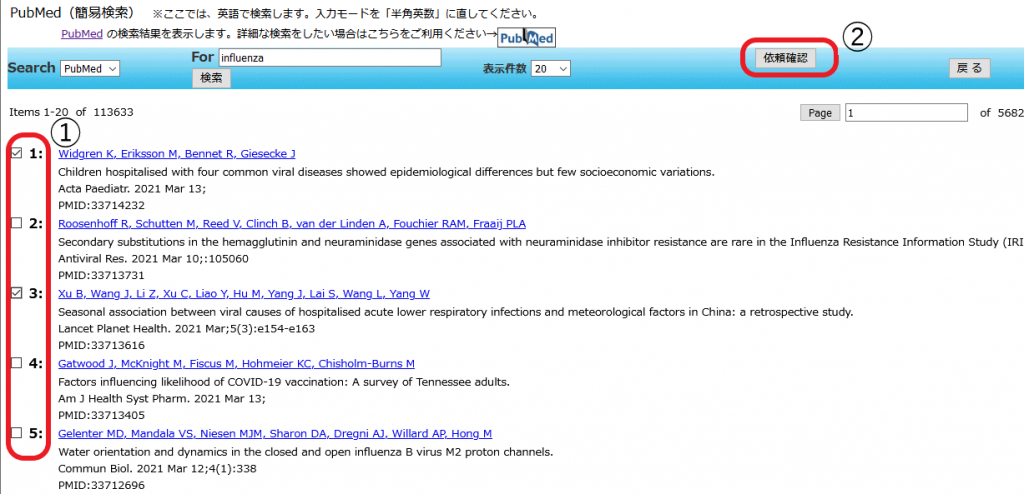Click the 依頼確認 button
Viewport: 1024px width, 494px height.
(786, 58)
